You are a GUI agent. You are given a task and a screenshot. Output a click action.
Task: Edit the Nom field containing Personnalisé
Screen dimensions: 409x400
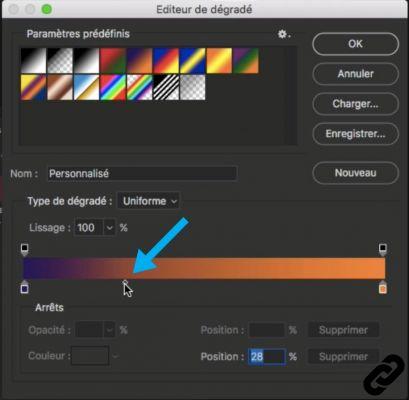[142, 174]
